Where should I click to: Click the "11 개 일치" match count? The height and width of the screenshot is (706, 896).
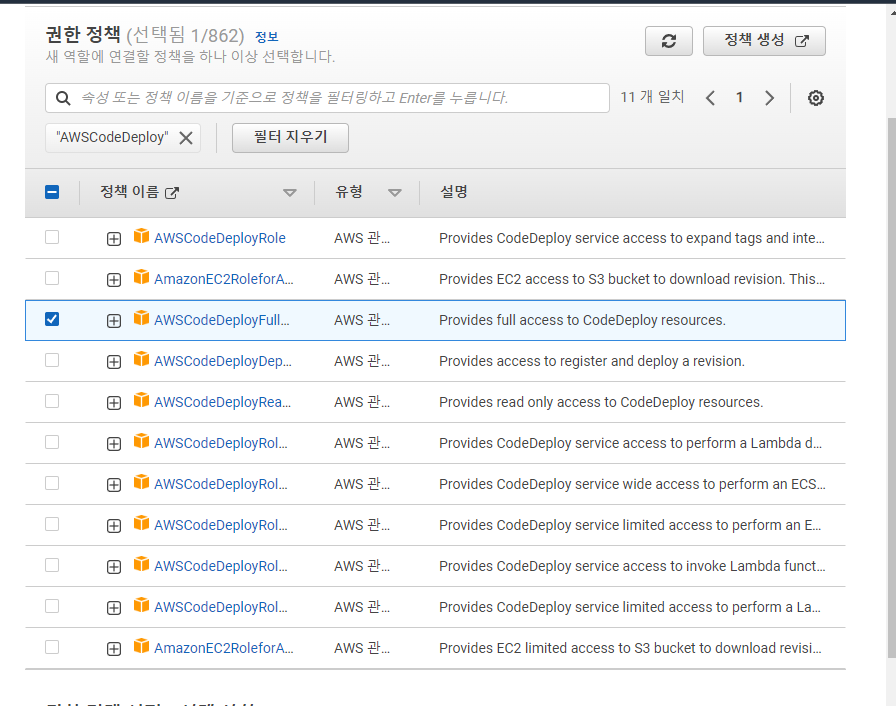652,97
